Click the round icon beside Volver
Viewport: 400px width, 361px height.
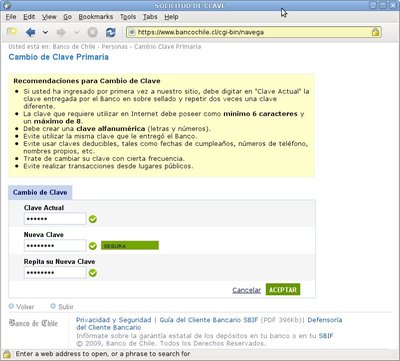[x=11, y=306]
